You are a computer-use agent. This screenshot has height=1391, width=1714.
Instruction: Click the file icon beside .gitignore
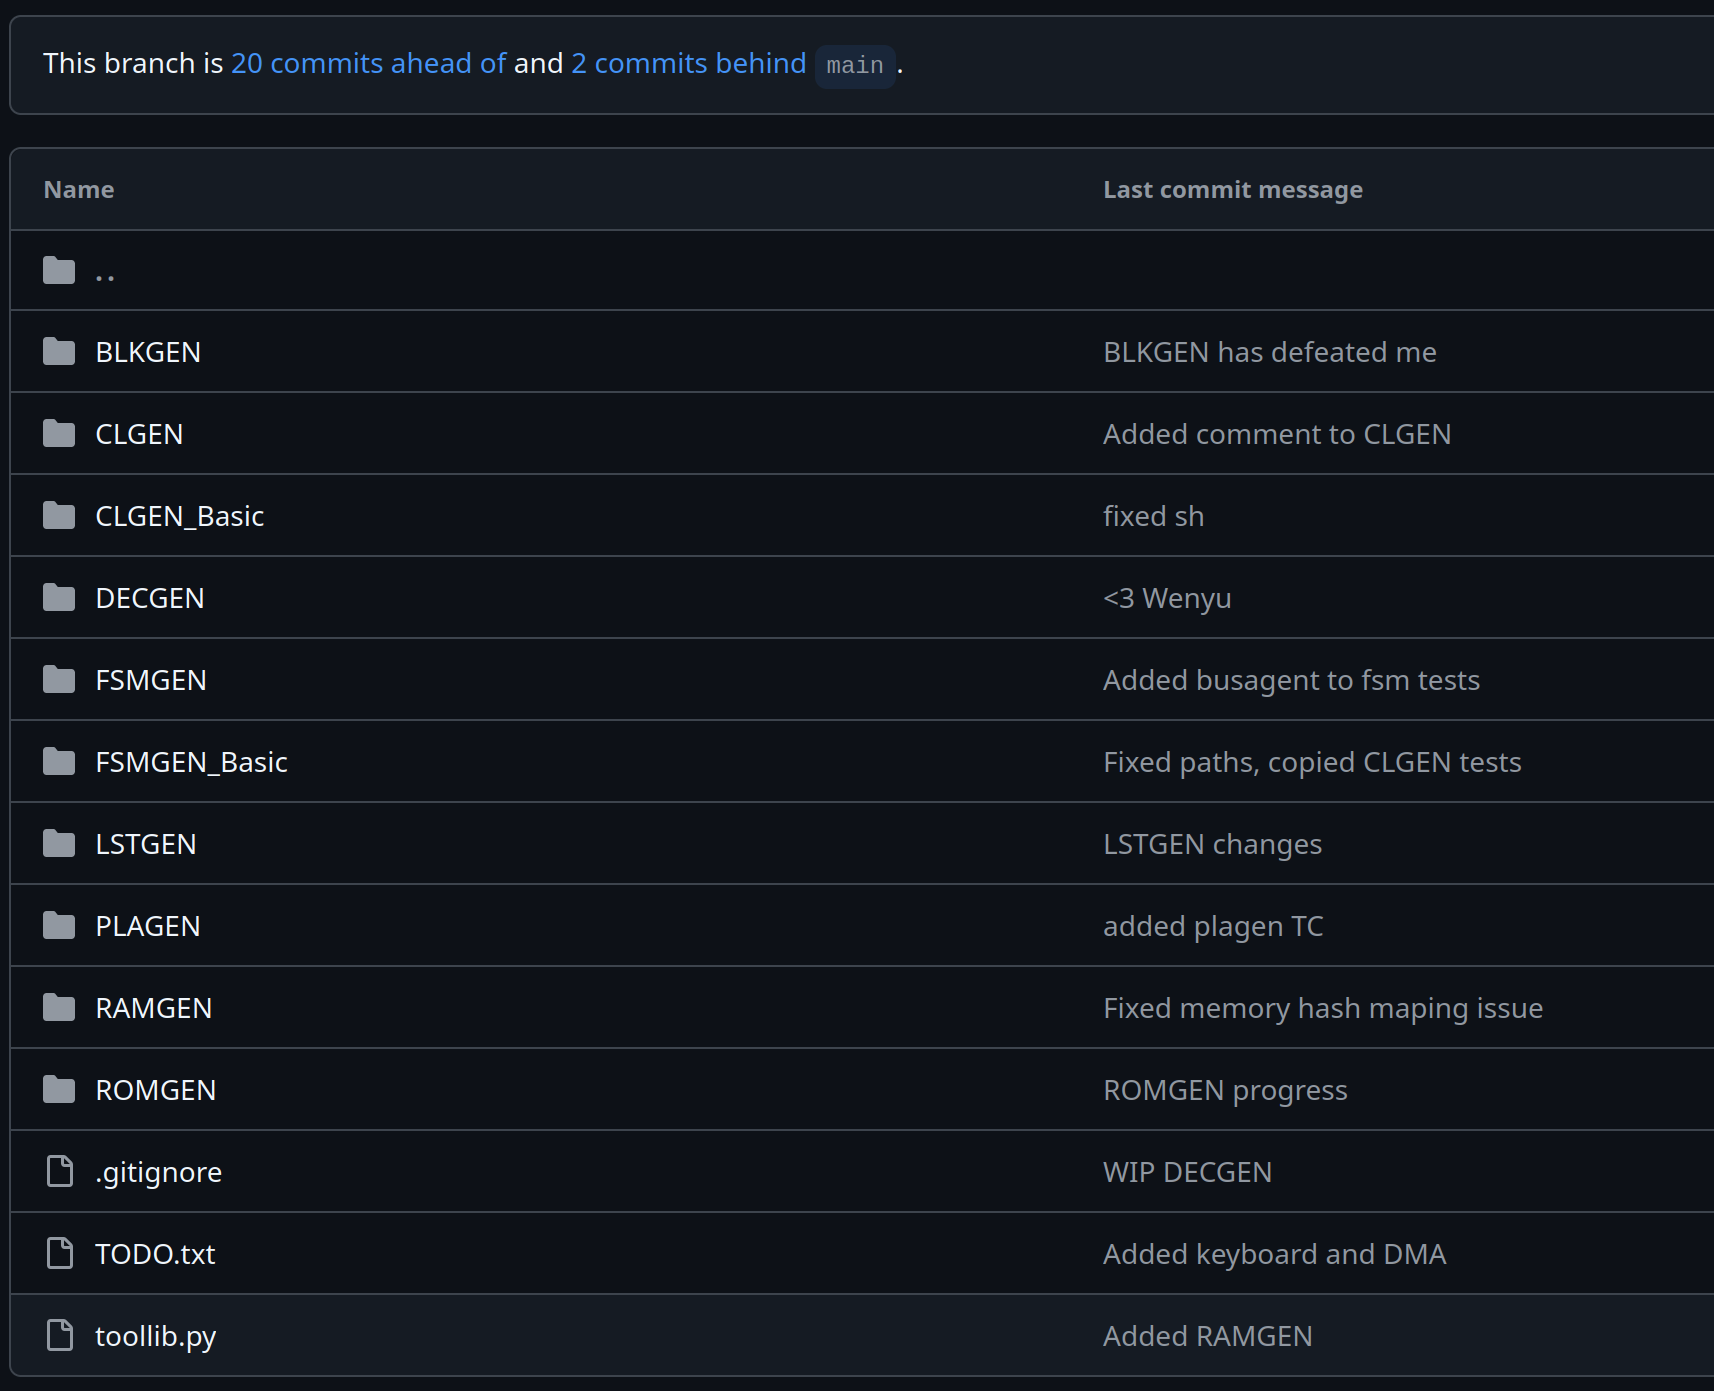[60, 1171]
